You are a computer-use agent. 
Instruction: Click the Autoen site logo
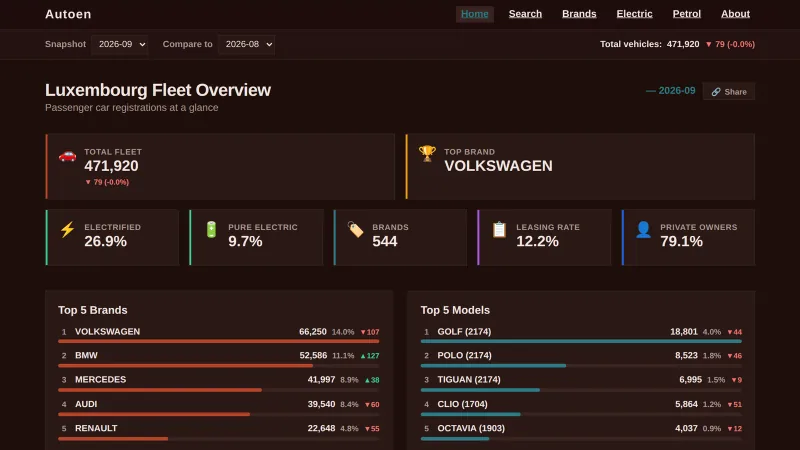tap(68, 14)
